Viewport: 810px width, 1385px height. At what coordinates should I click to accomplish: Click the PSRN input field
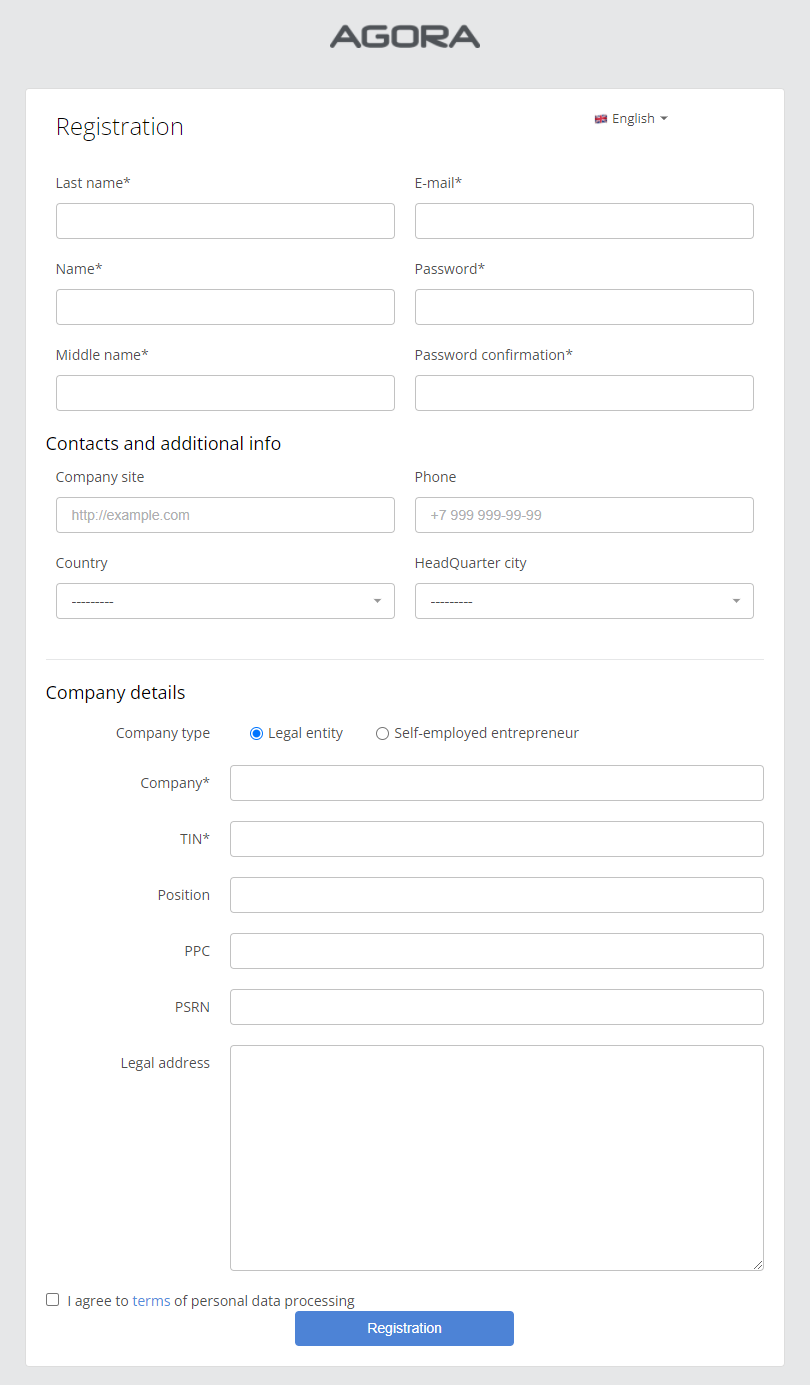pos(496,1007)
